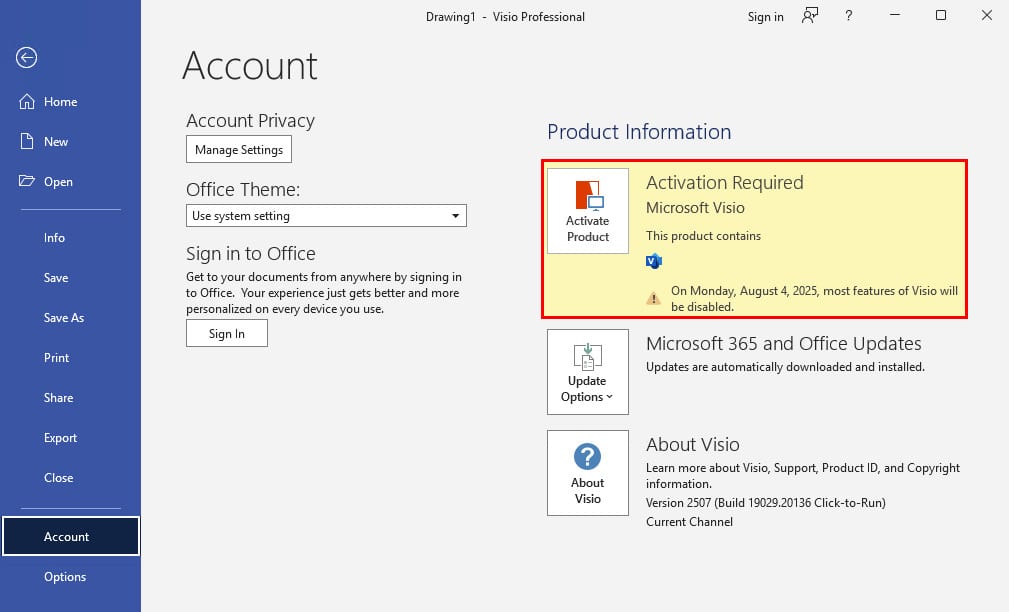This screenshot has width=1009, height=612.
Task: Click the Activate Product button
Action: pos(588,211)
